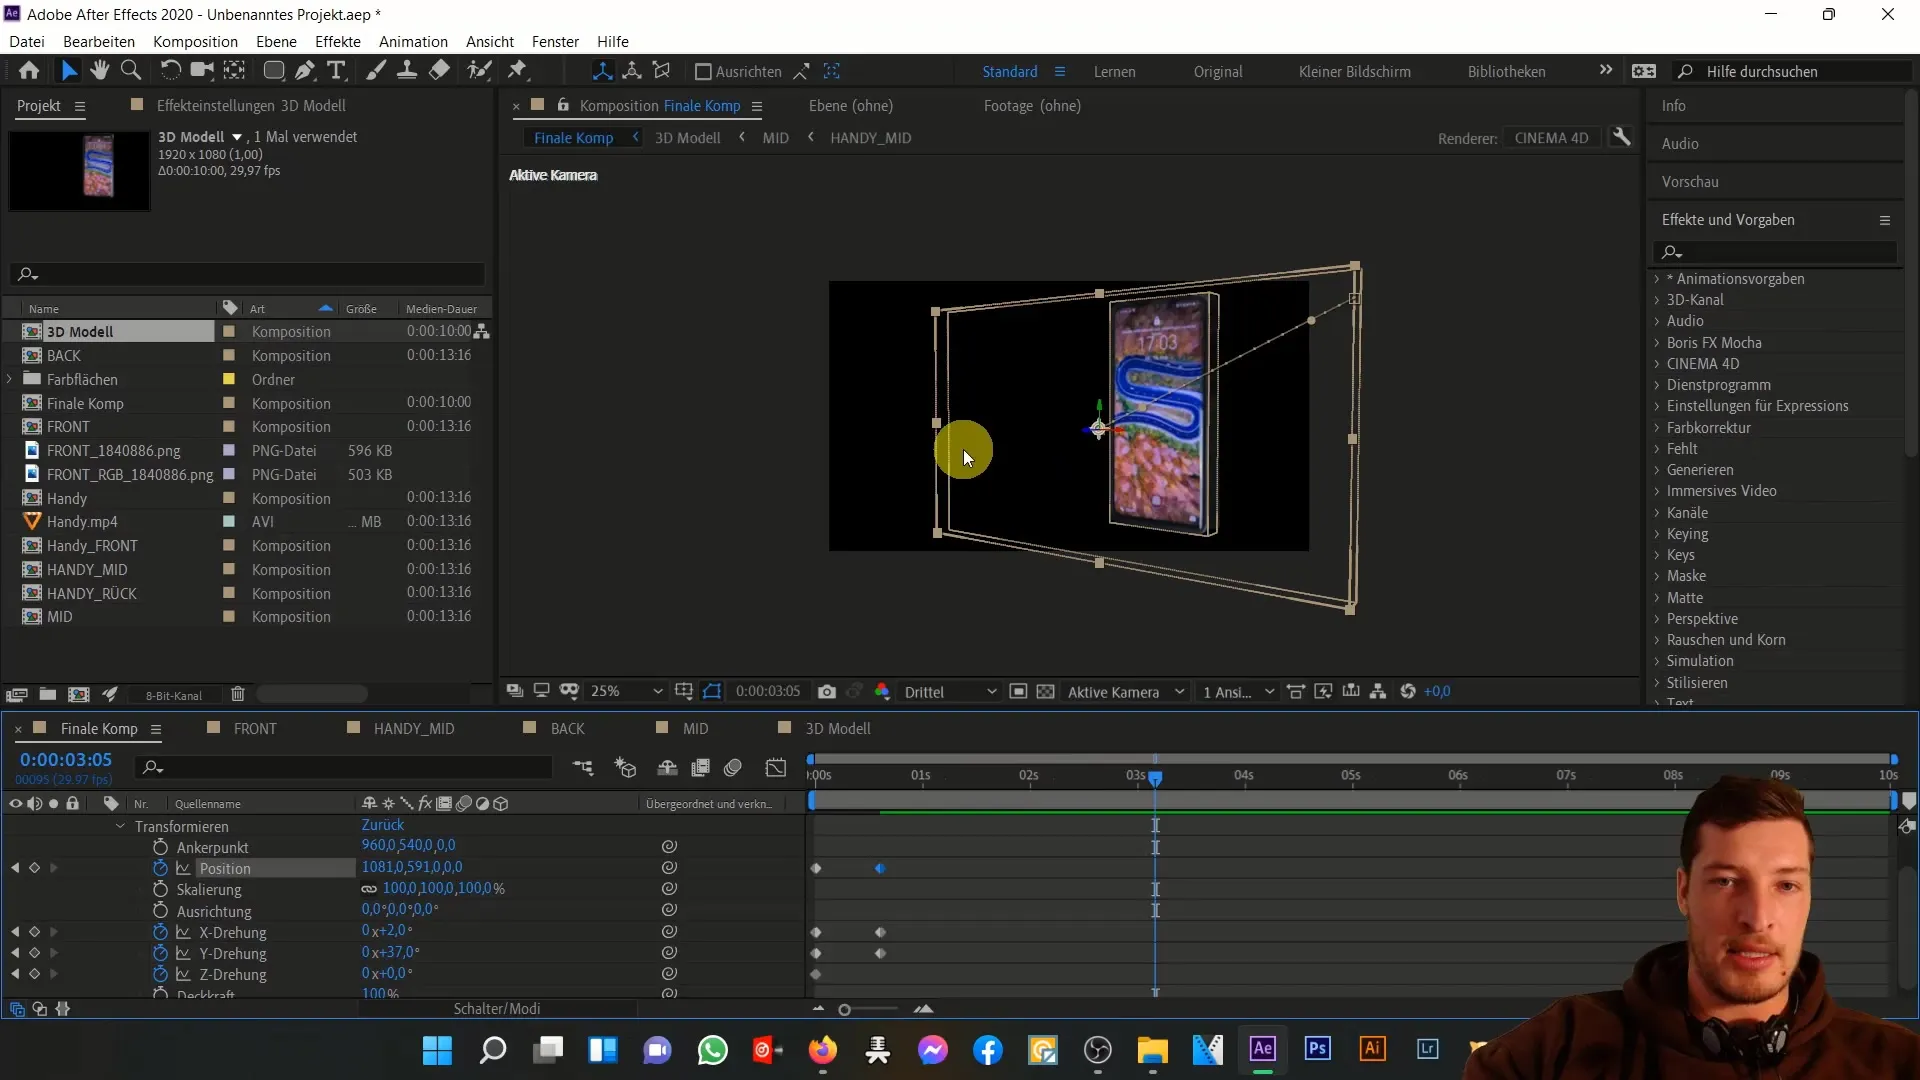1920x1080 pixels.
Task: Select the Pen tool
Action: click(x=305, y=71)
